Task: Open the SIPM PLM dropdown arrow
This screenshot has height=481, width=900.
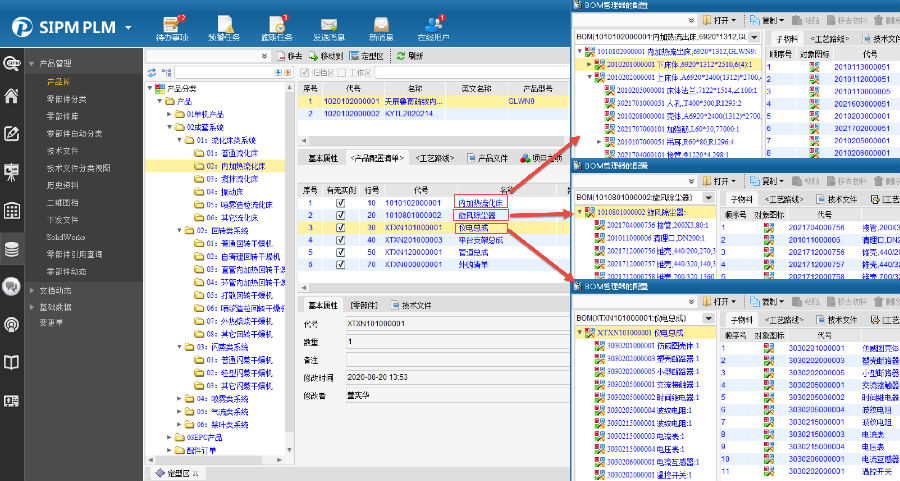Action: tap(130, 26)
